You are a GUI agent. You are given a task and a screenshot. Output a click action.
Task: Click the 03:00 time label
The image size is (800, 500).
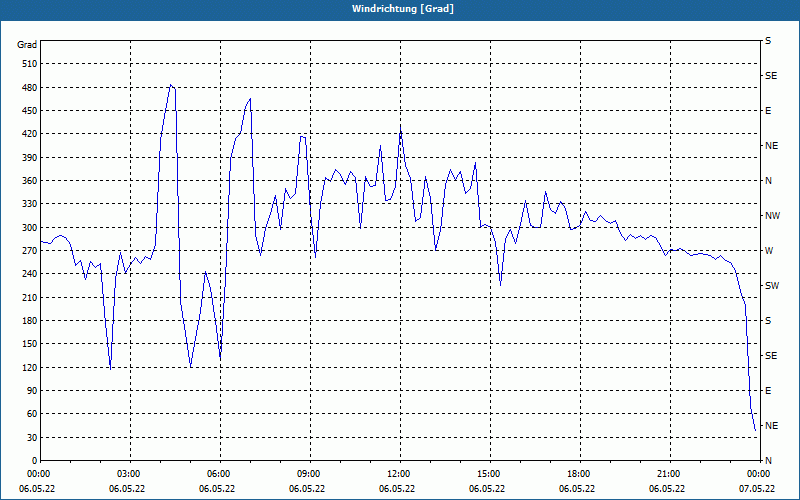pos(130,474)
